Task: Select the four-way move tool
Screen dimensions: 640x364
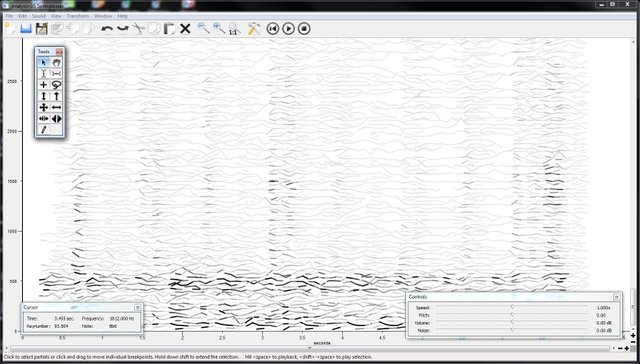Action: point(43,107)
